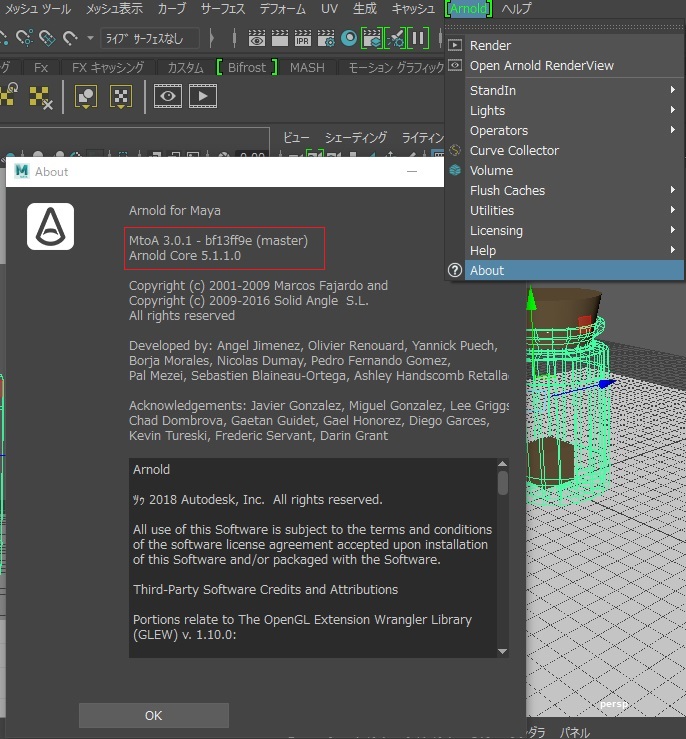Choose Open Arnold RenderView

(x=574, y=66)
